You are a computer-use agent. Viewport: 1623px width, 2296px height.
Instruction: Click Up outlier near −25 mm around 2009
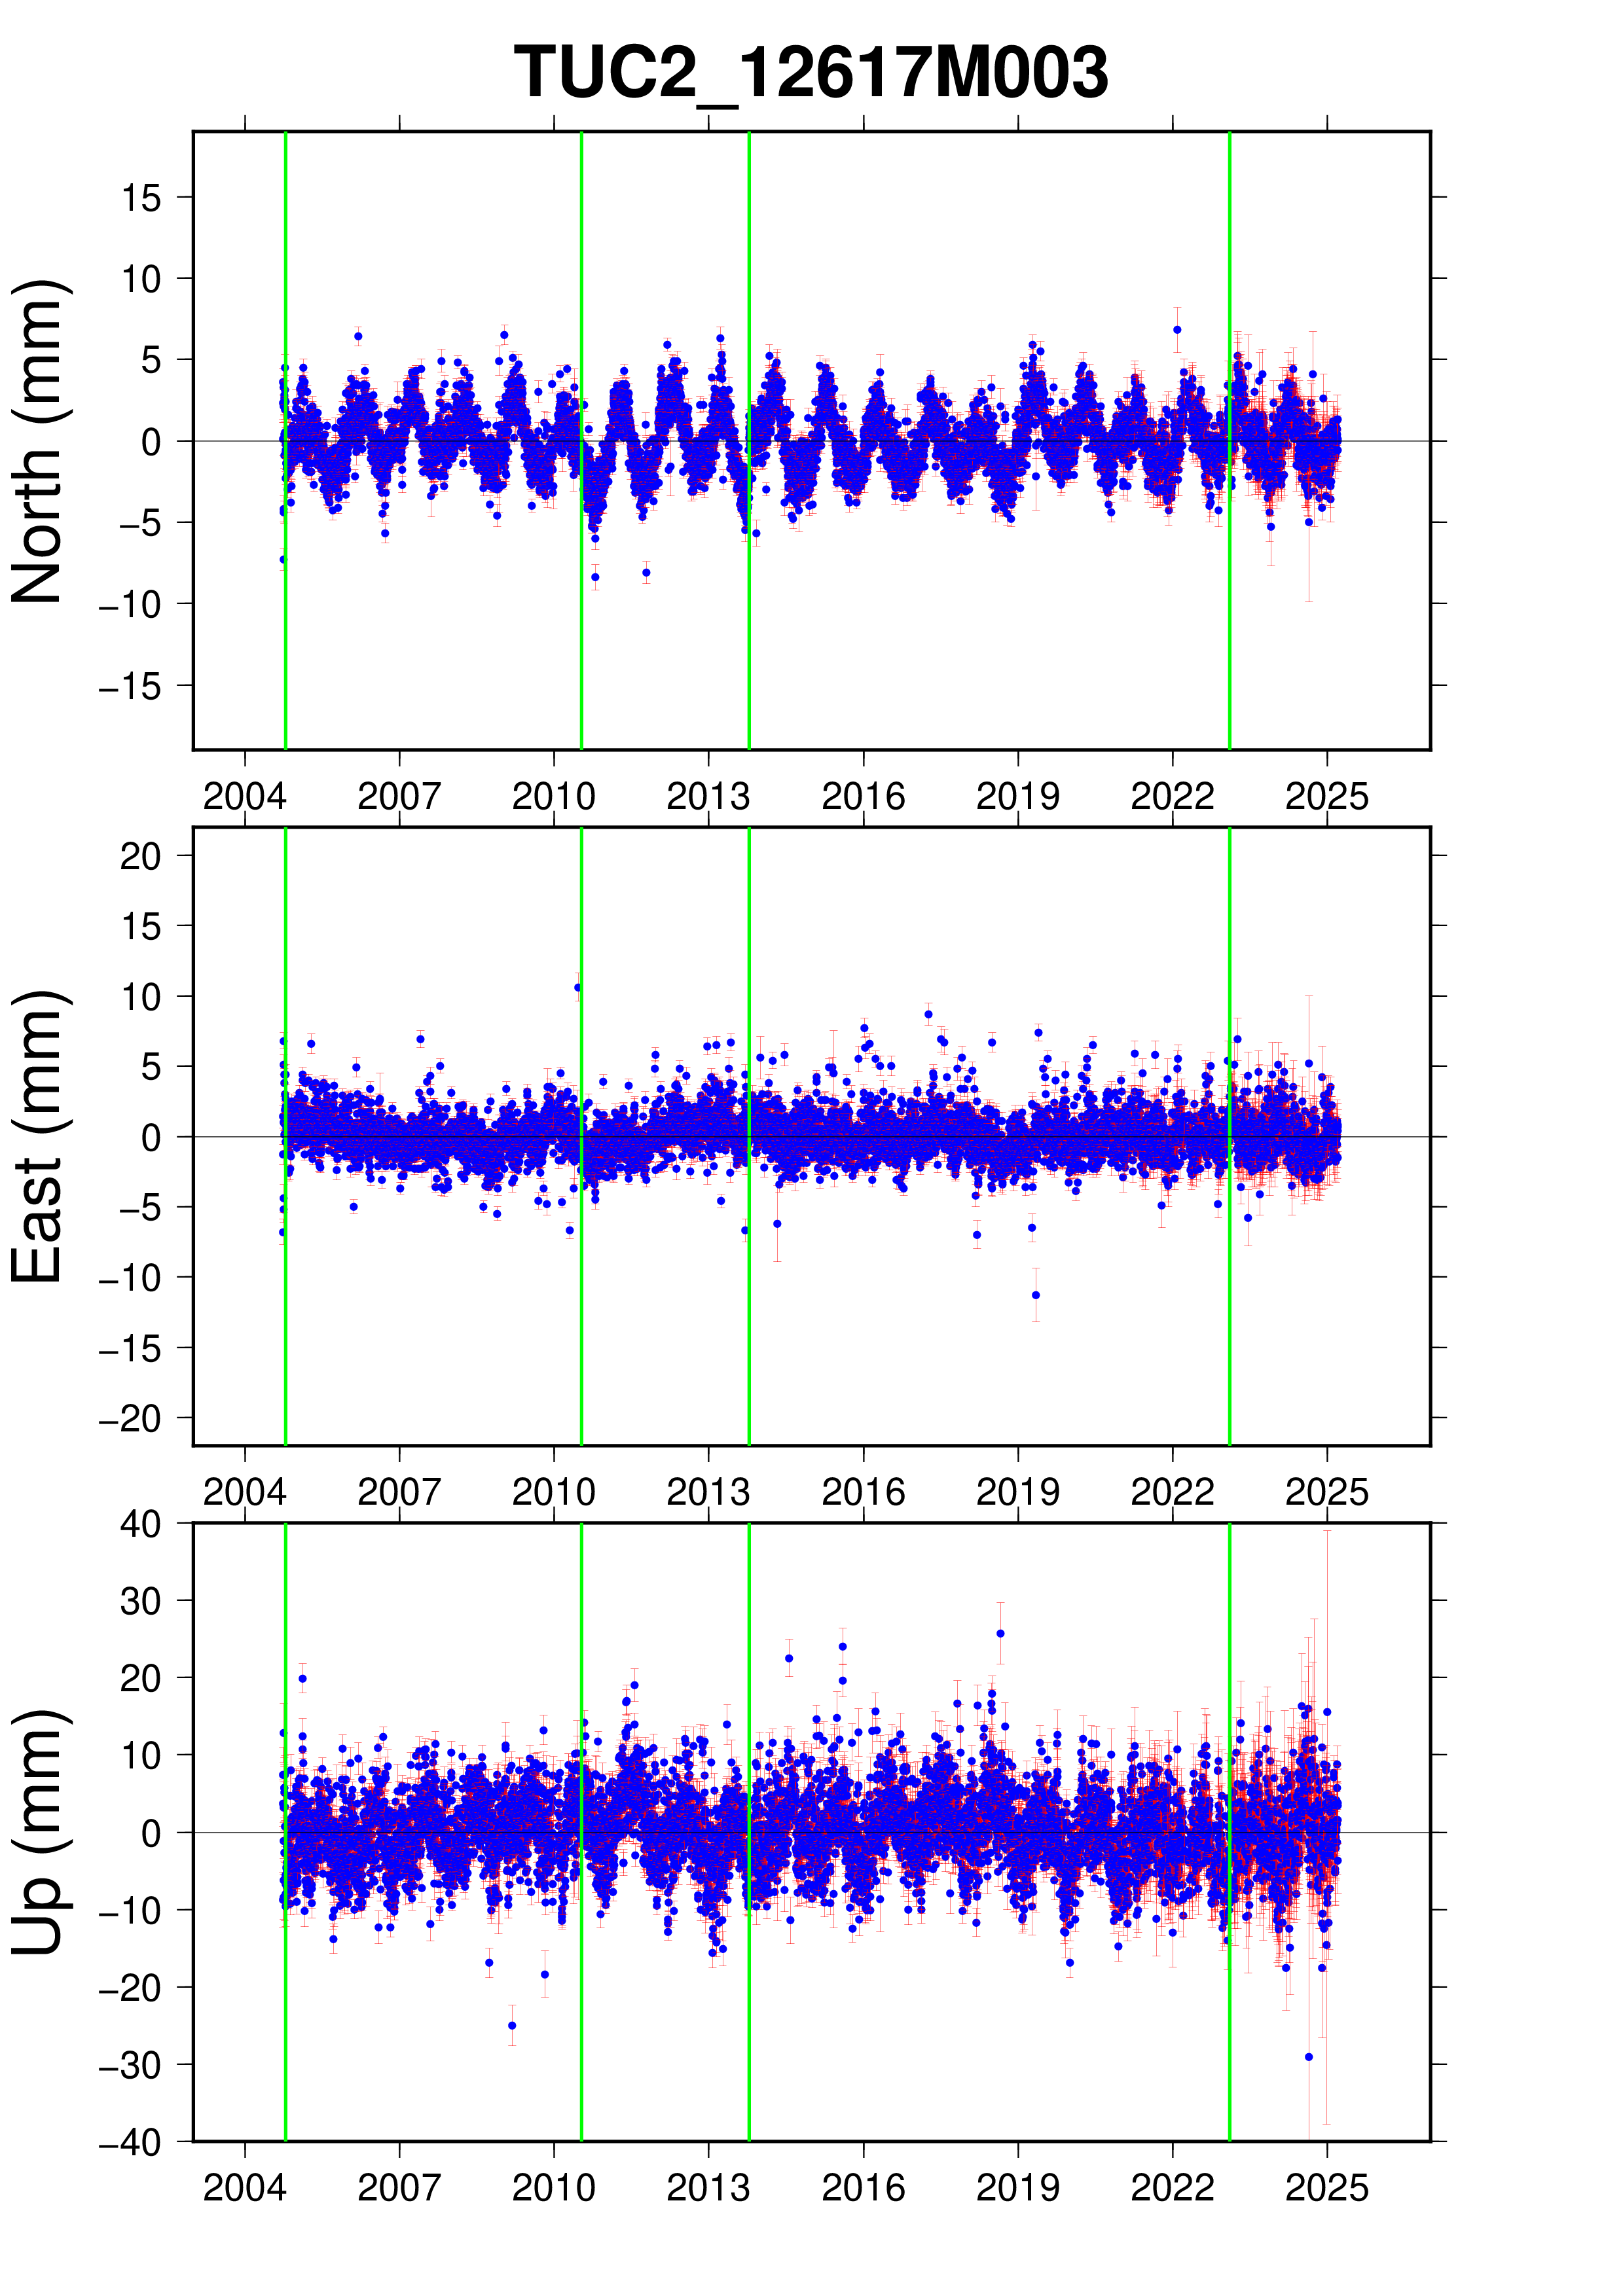512,2025
